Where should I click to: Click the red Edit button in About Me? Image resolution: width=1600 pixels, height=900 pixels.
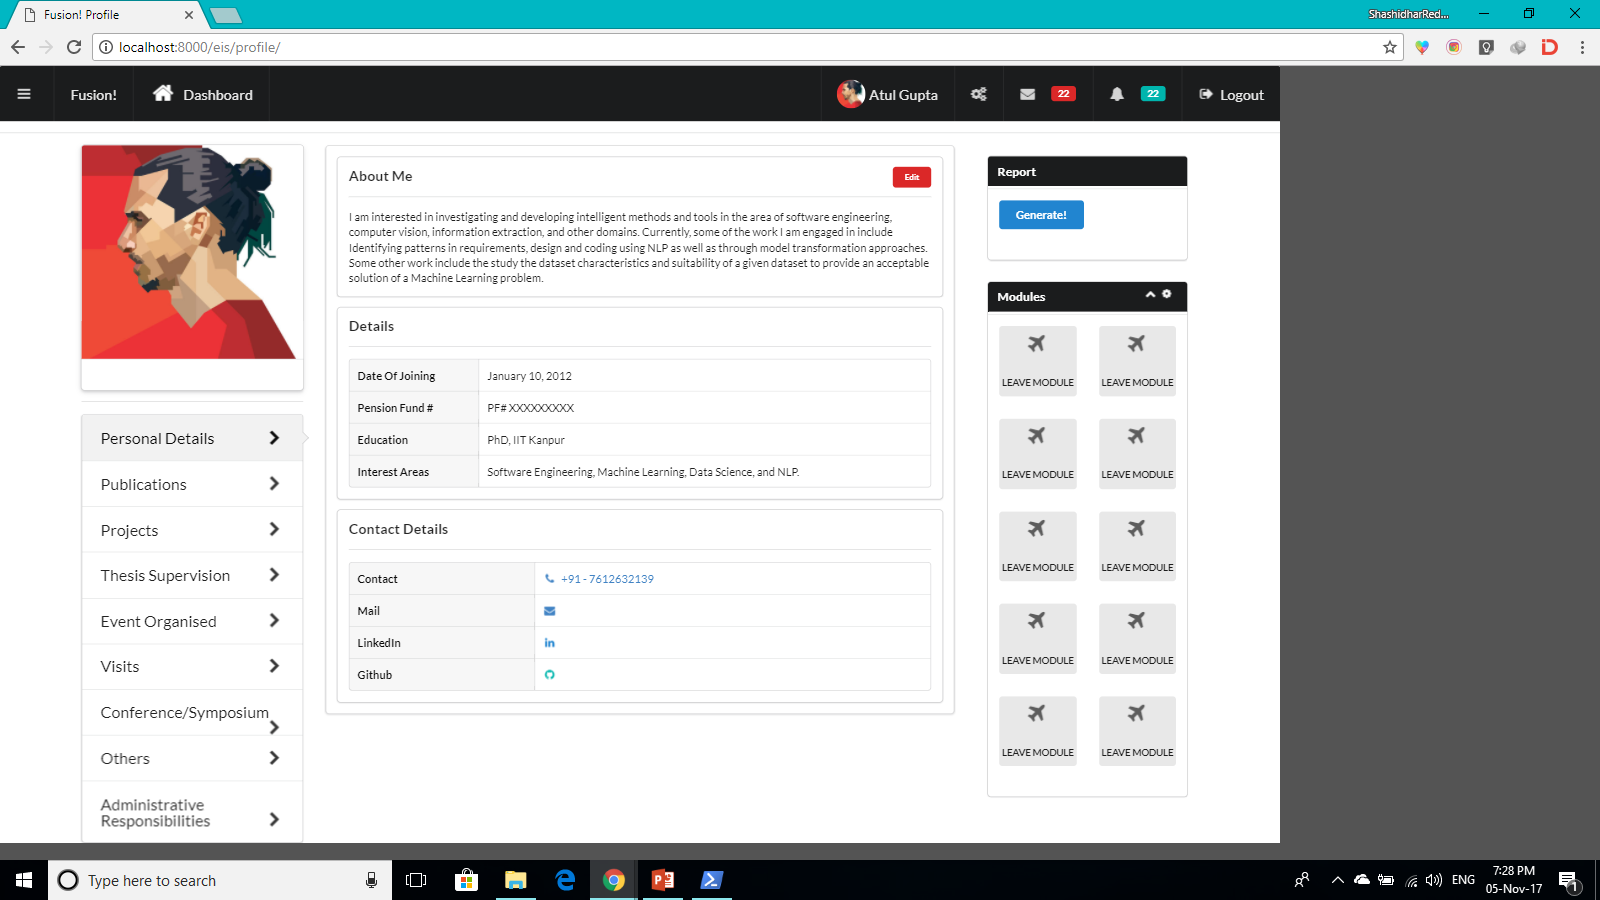(912, 177)
